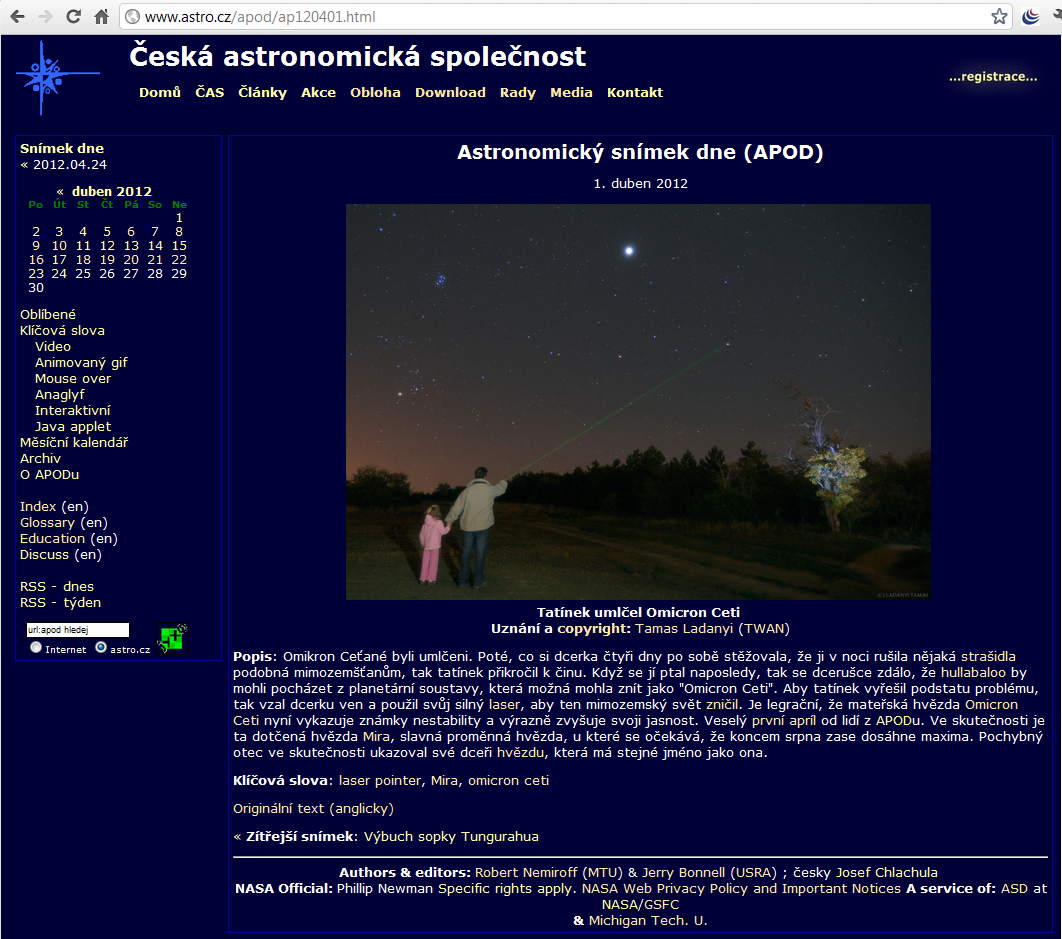Click the Česká astronomická společnost star logo
1062x939 pixels.
[x=57, y=78]
